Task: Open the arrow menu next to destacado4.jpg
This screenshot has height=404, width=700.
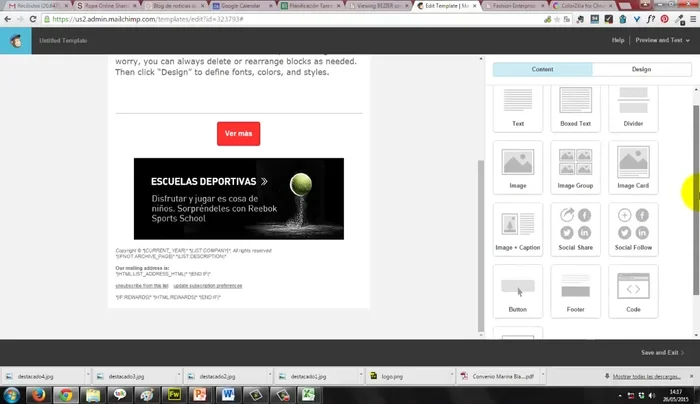Action: pos(88,376)
